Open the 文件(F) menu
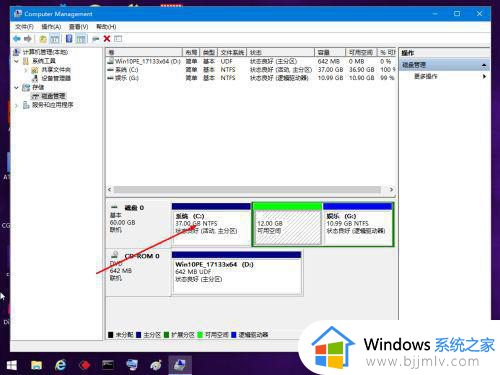The height and width of the screenshot is (375, 500). [24, 27]
